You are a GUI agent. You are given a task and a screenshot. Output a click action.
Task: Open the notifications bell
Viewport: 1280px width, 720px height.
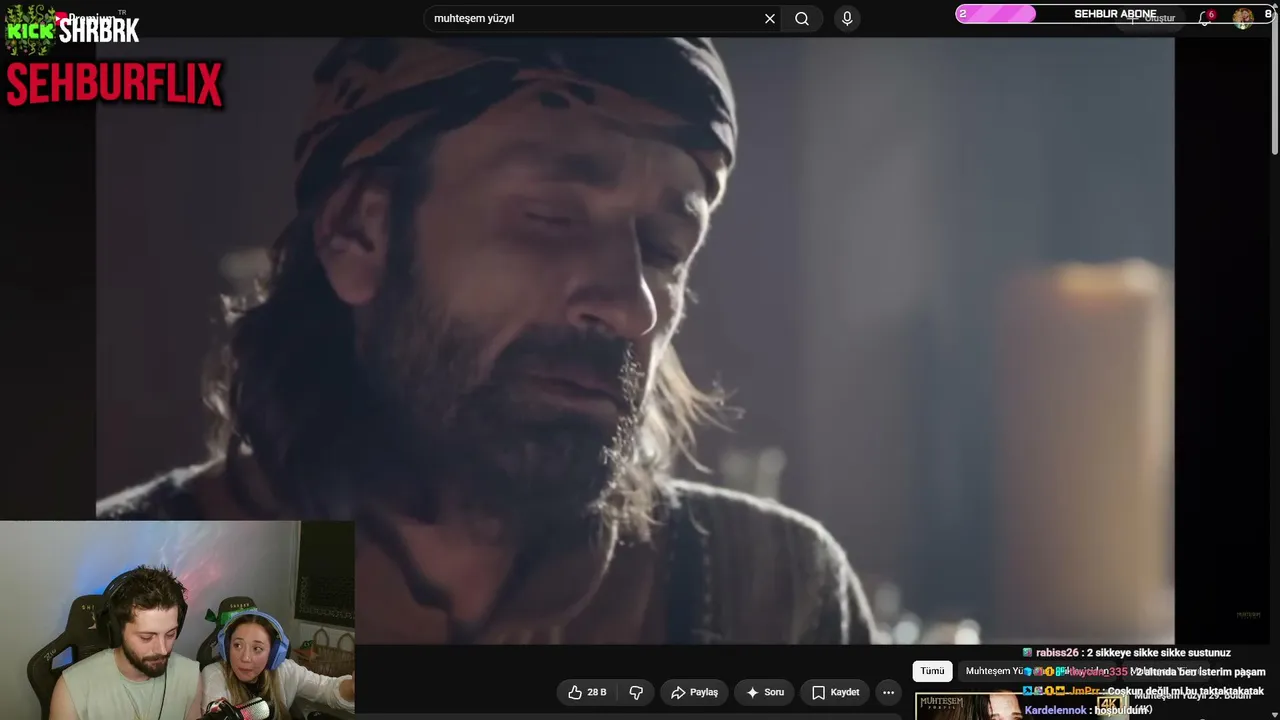coord(1206,18)
